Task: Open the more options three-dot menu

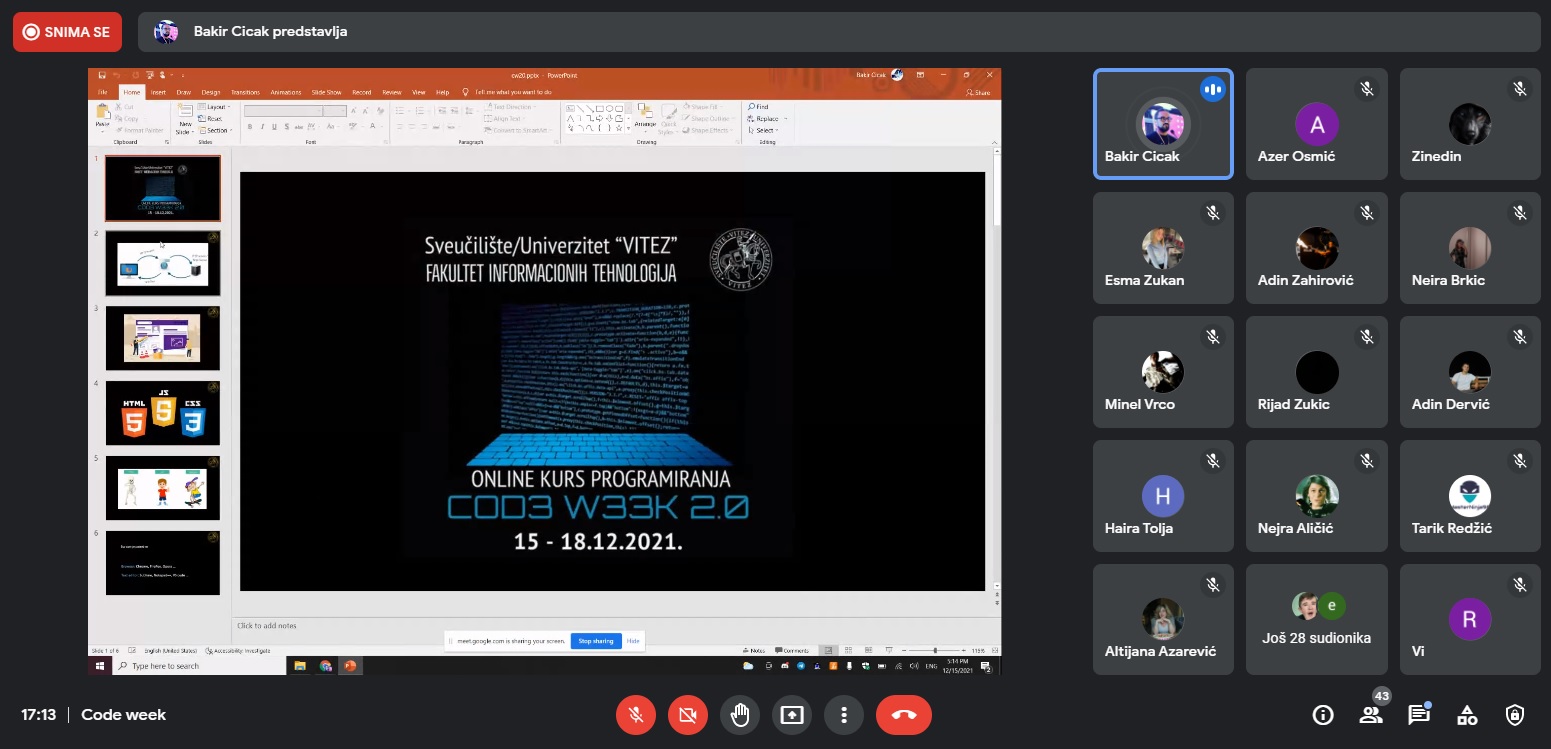Action: click(x=844, y=715)
